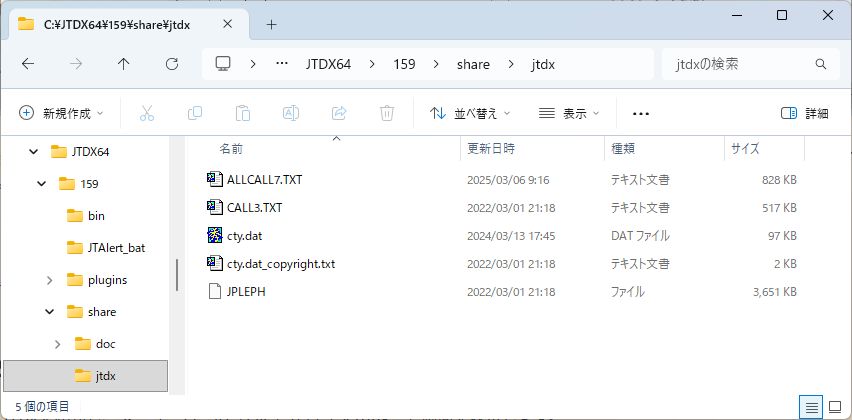The width and height of the screenshot is (852, 420).
Task: Click the 3,651 KB size value
Action: [x=775, y=292]
